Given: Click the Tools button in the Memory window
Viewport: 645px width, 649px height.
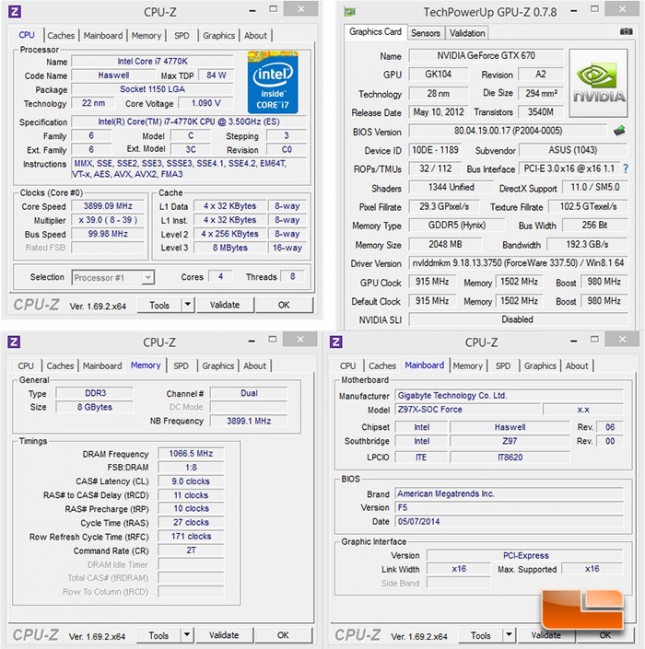Looking at the screenshot, I should pyautogui.click(x=159, y=635).
